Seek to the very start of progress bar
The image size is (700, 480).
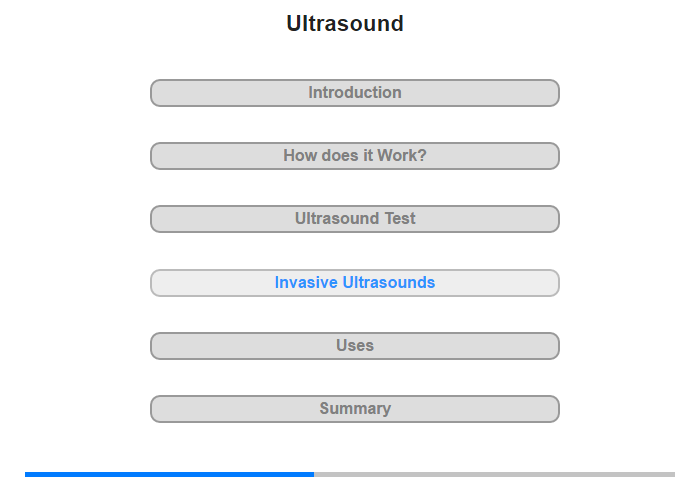[26, 474]
